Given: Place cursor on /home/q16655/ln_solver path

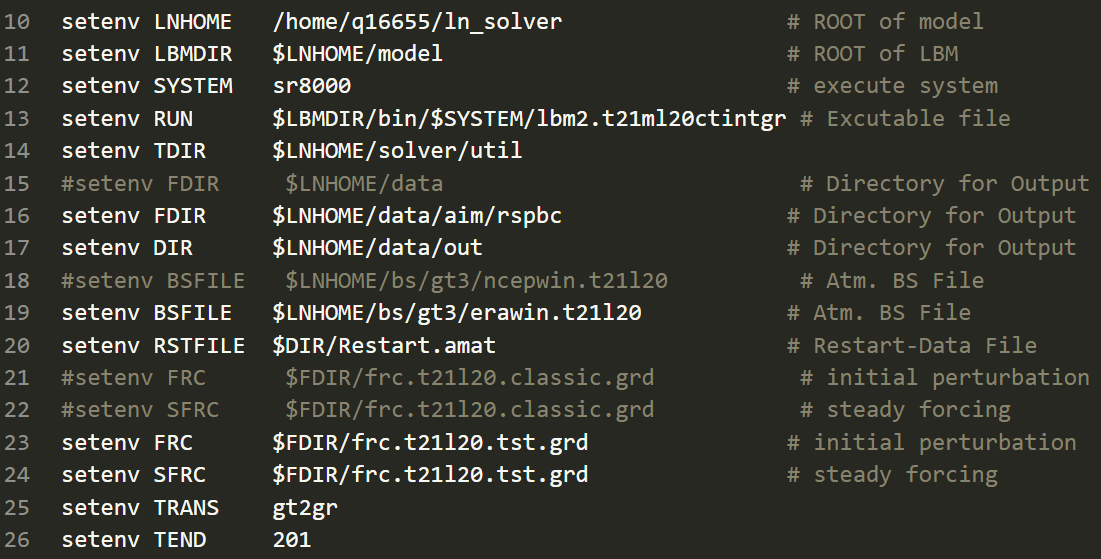Looking at the screenshot, I should (x=417, y=22).
